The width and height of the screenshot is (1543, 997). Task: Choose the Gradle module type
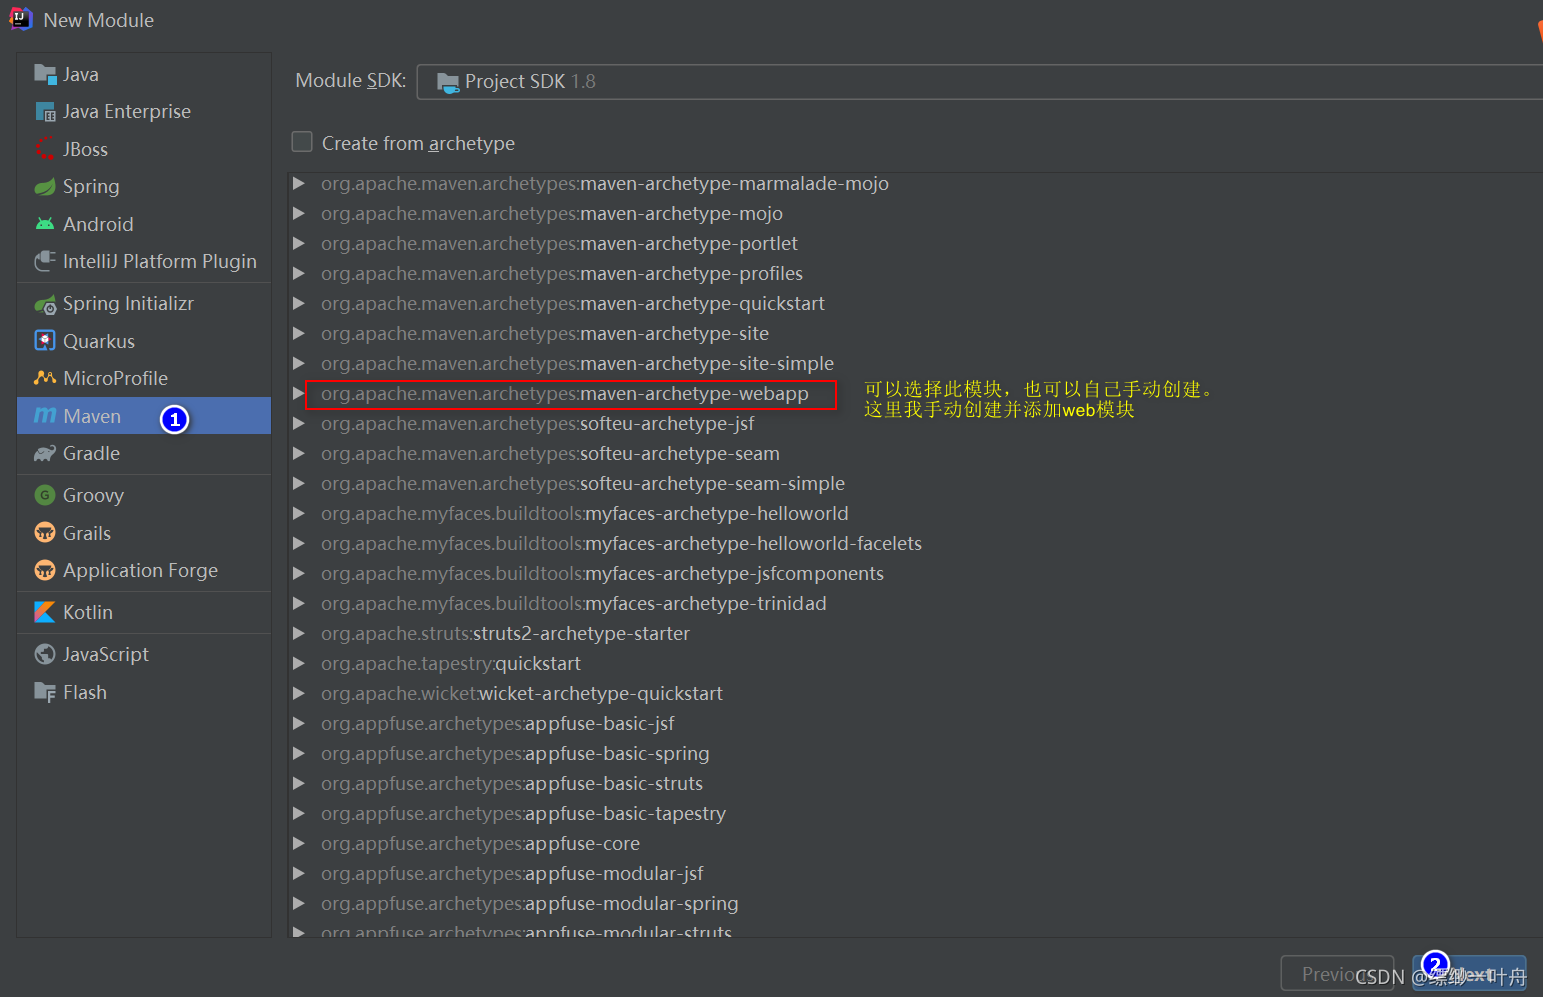click(144, 453)
